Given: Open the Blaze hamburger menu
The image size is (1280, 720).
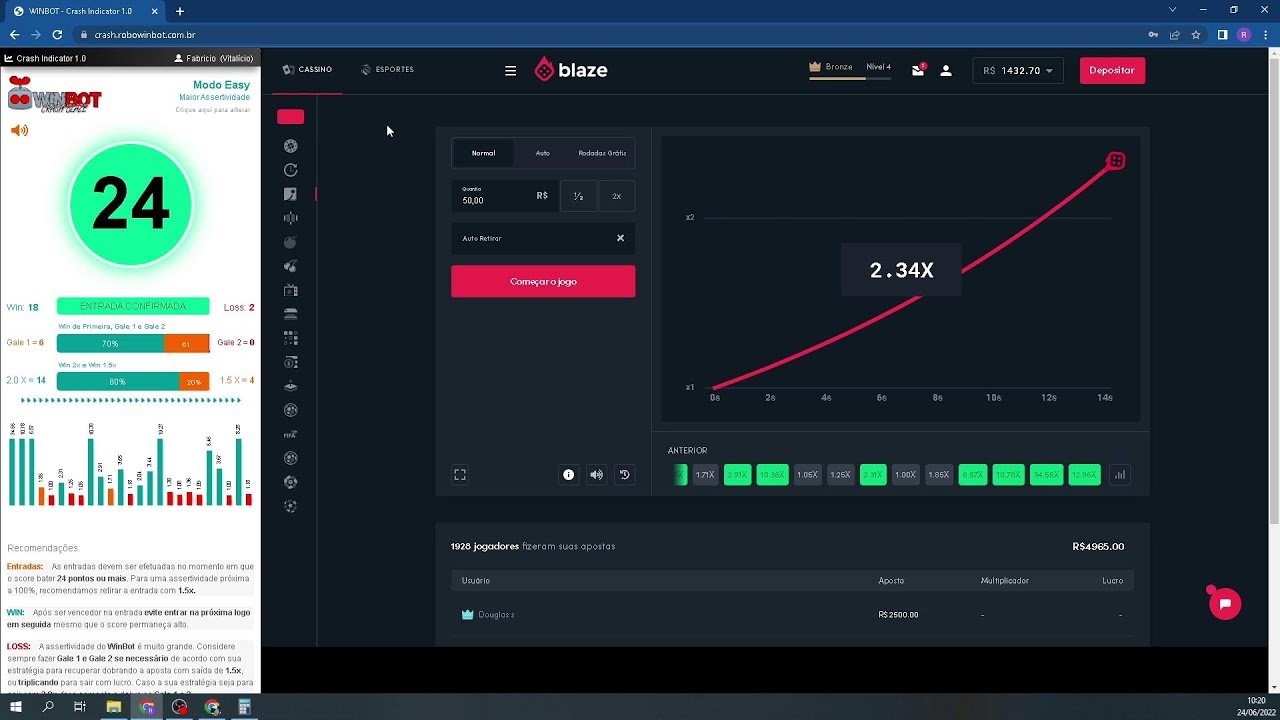Looking at the screenshot, I should click(x=510, y=70).
